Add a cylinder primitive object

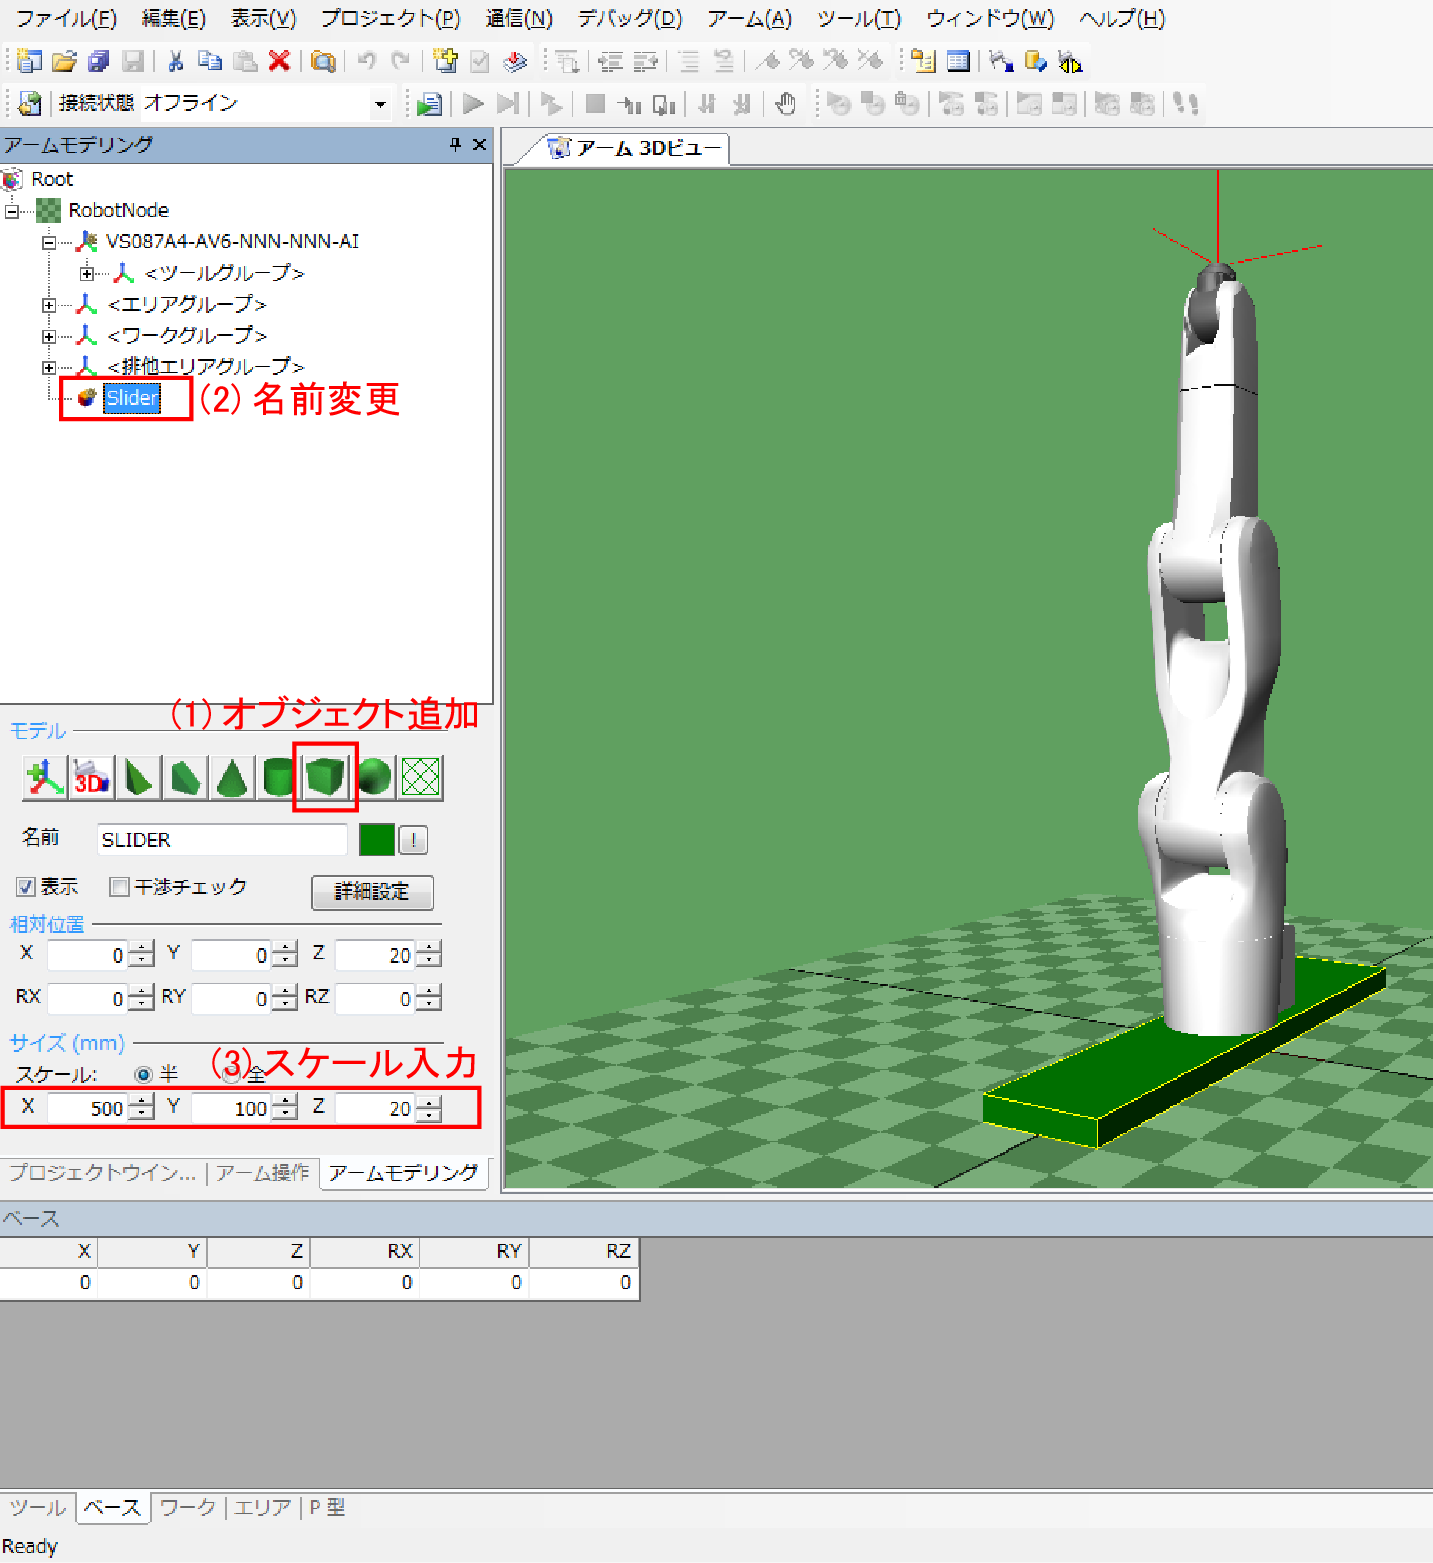(277, 777)
